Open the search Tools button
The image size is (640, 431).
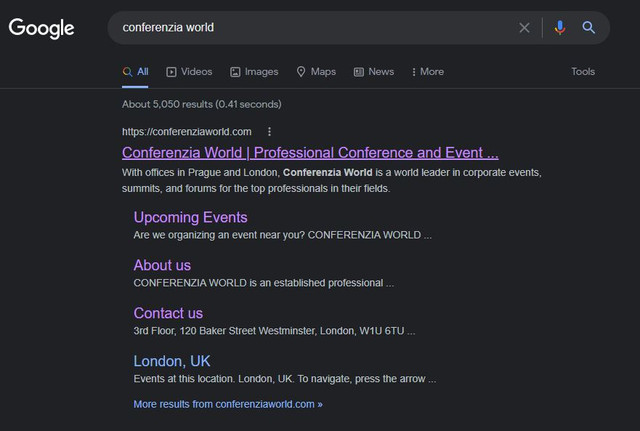tap(583, 72)
